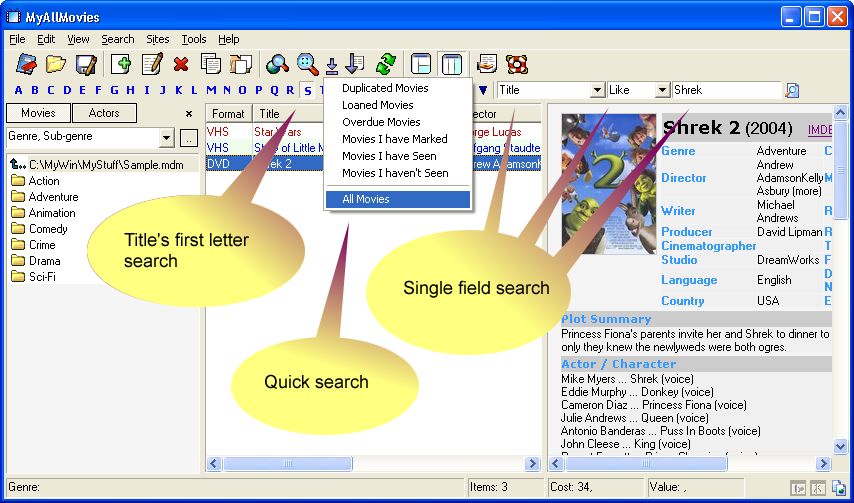Filter titles by letter Q

pyautogui.click(x=274, y=90)
